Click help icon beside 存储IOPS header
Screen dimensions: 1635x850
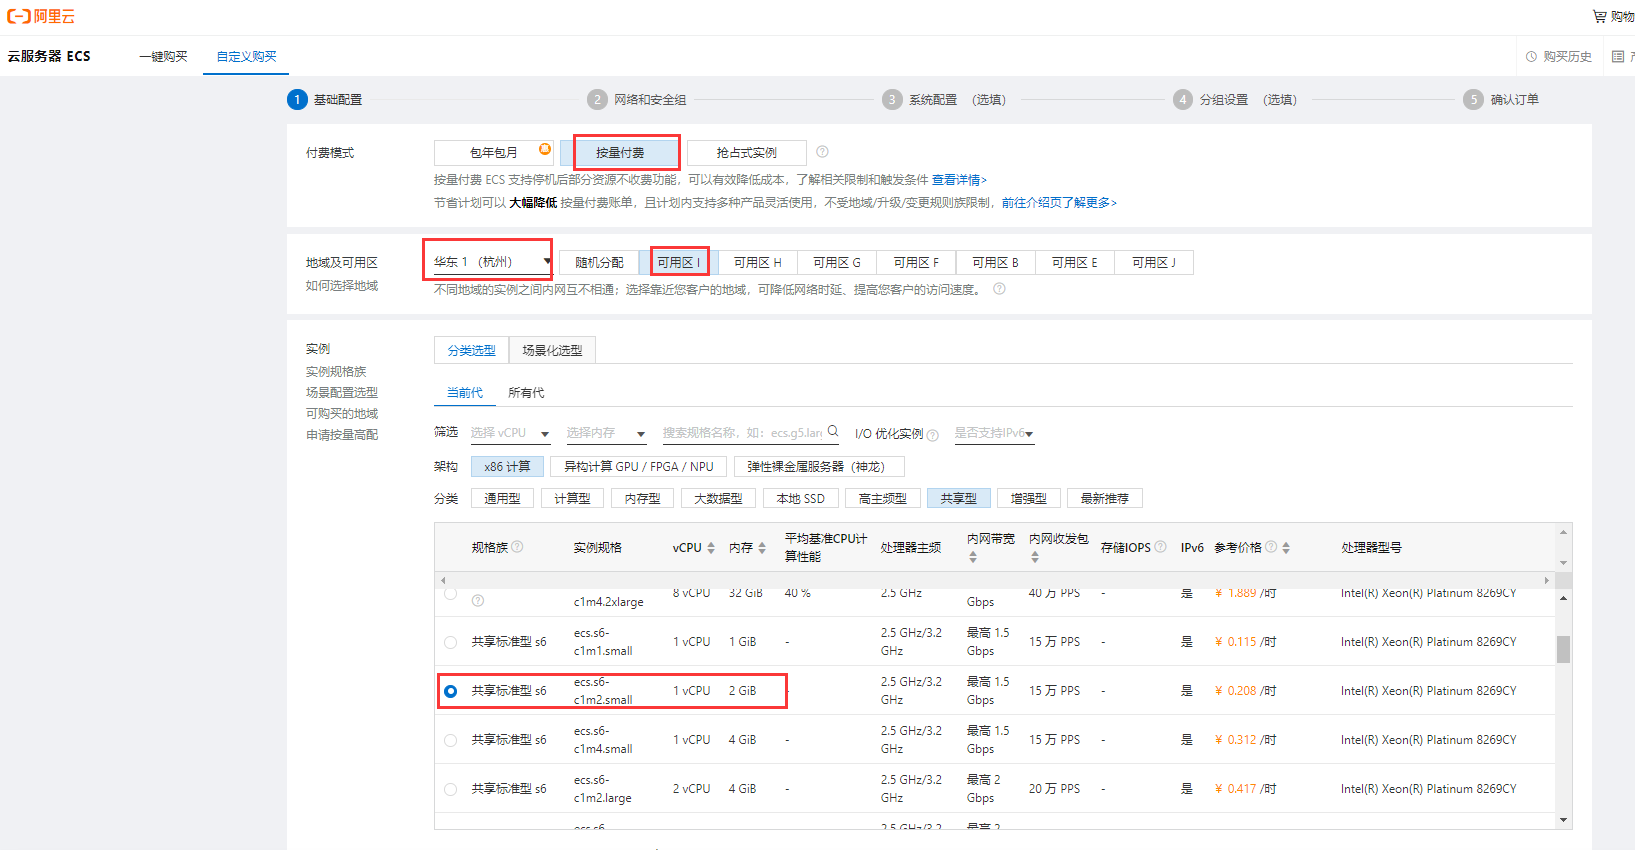(x=1160, y=547)
